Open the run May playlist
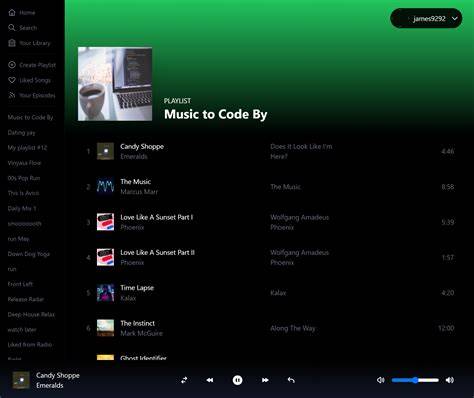Viewport: 474px width, 398px height. click(x=18, y=239)
